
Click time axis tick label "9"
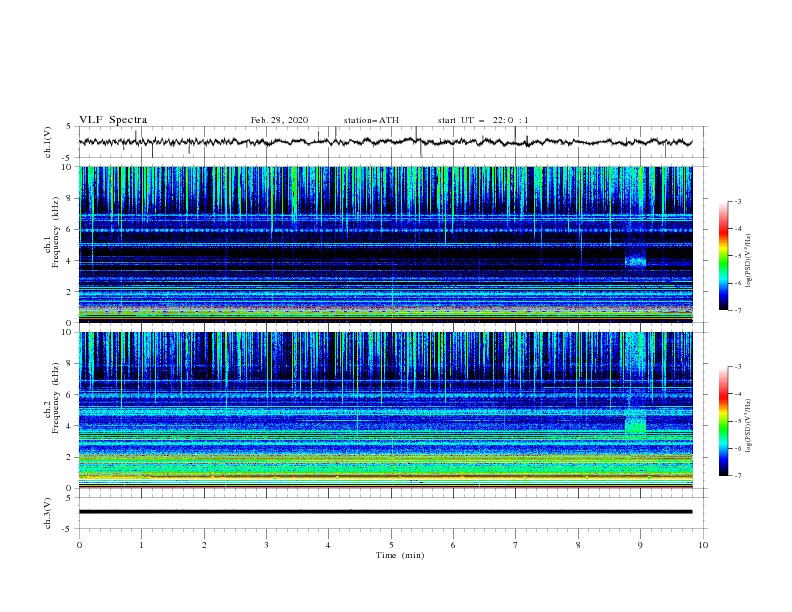pos(640,545)
